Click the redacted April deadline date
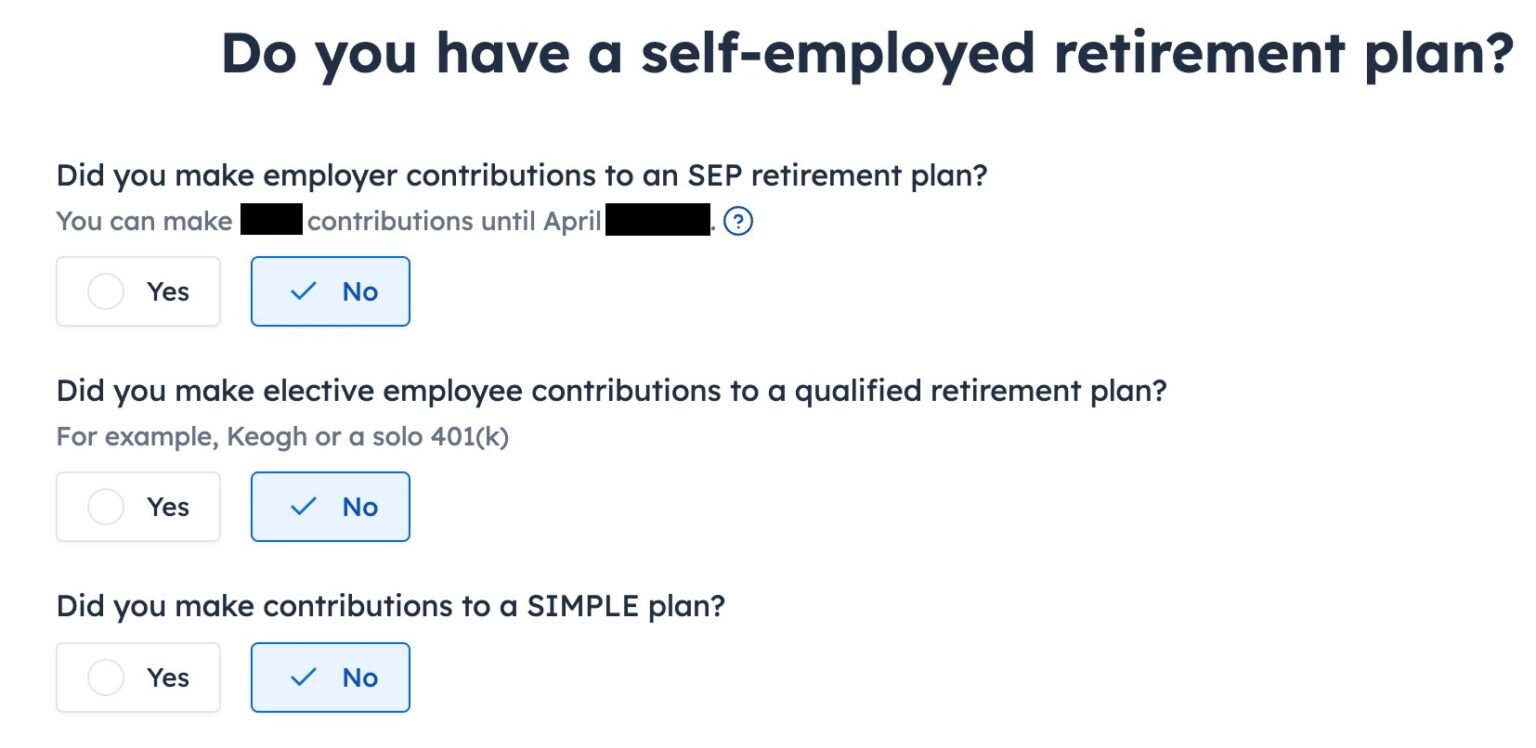Viewport: 1536px width, 748px height. point(655,221)
